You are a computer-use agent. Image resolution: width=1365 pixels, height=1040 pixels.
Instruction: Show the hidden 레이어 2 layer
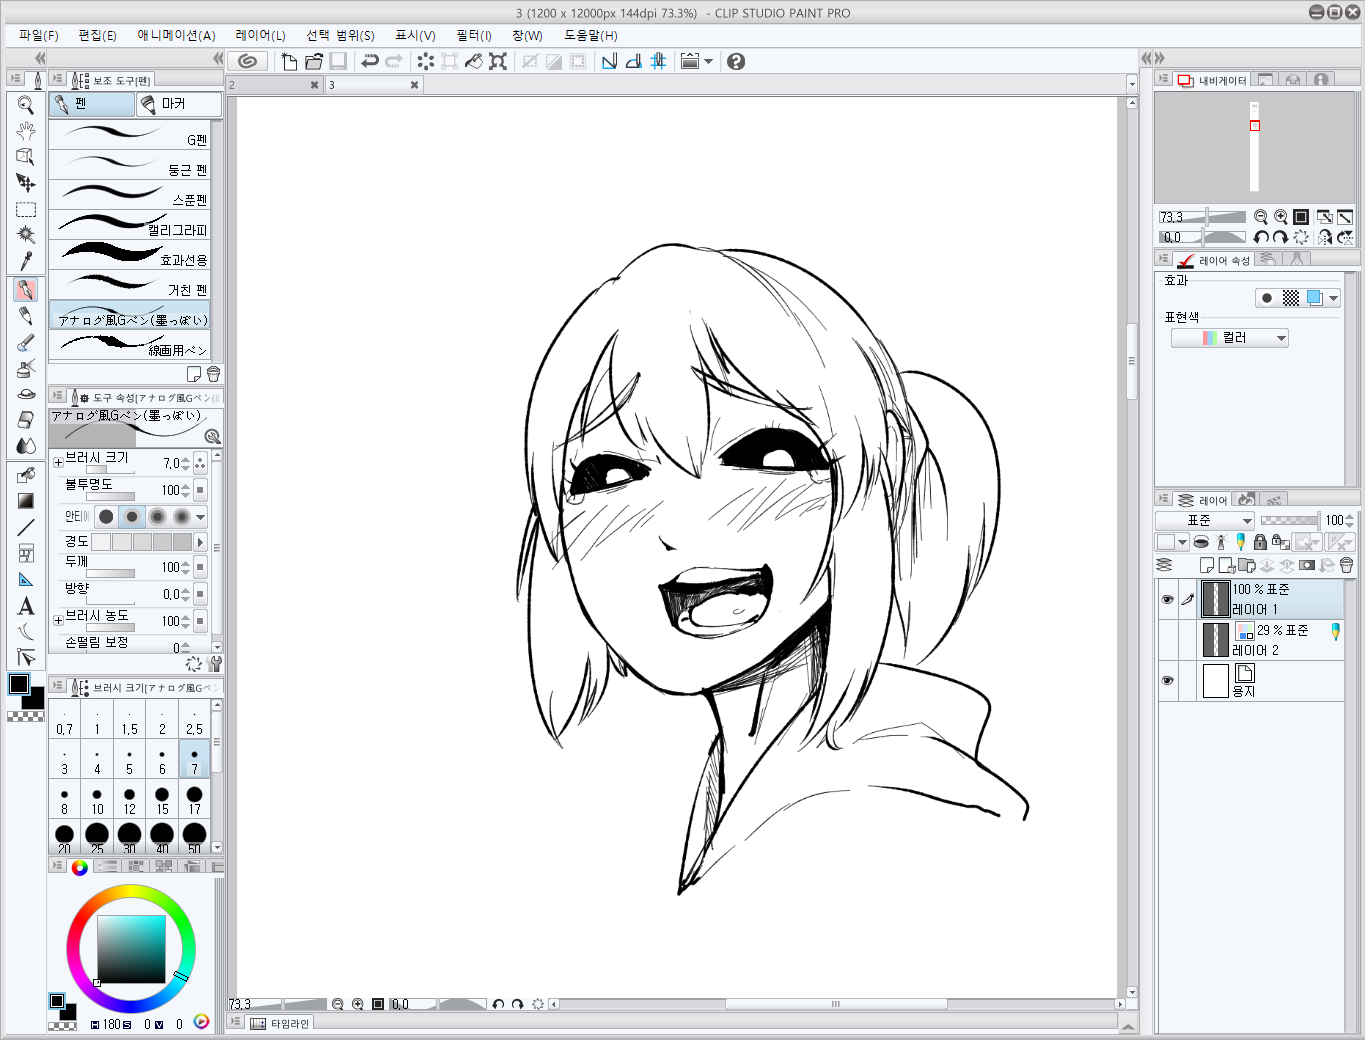pyautogui.click(x=1167, y=640)
